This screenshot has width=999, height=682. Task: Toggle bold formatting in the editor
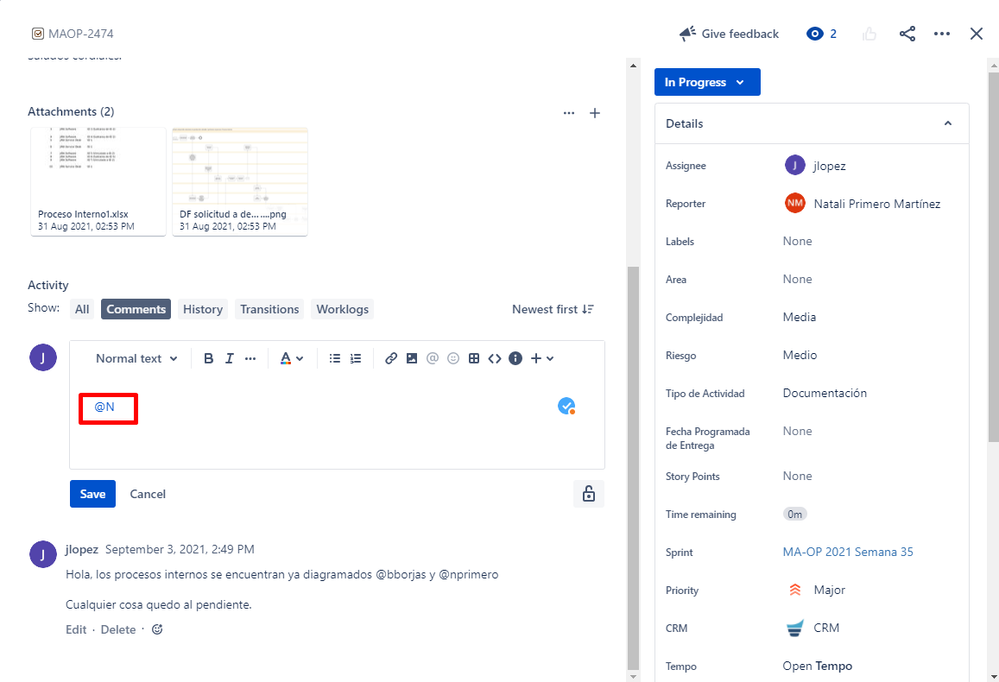click(x=208, y=358)
